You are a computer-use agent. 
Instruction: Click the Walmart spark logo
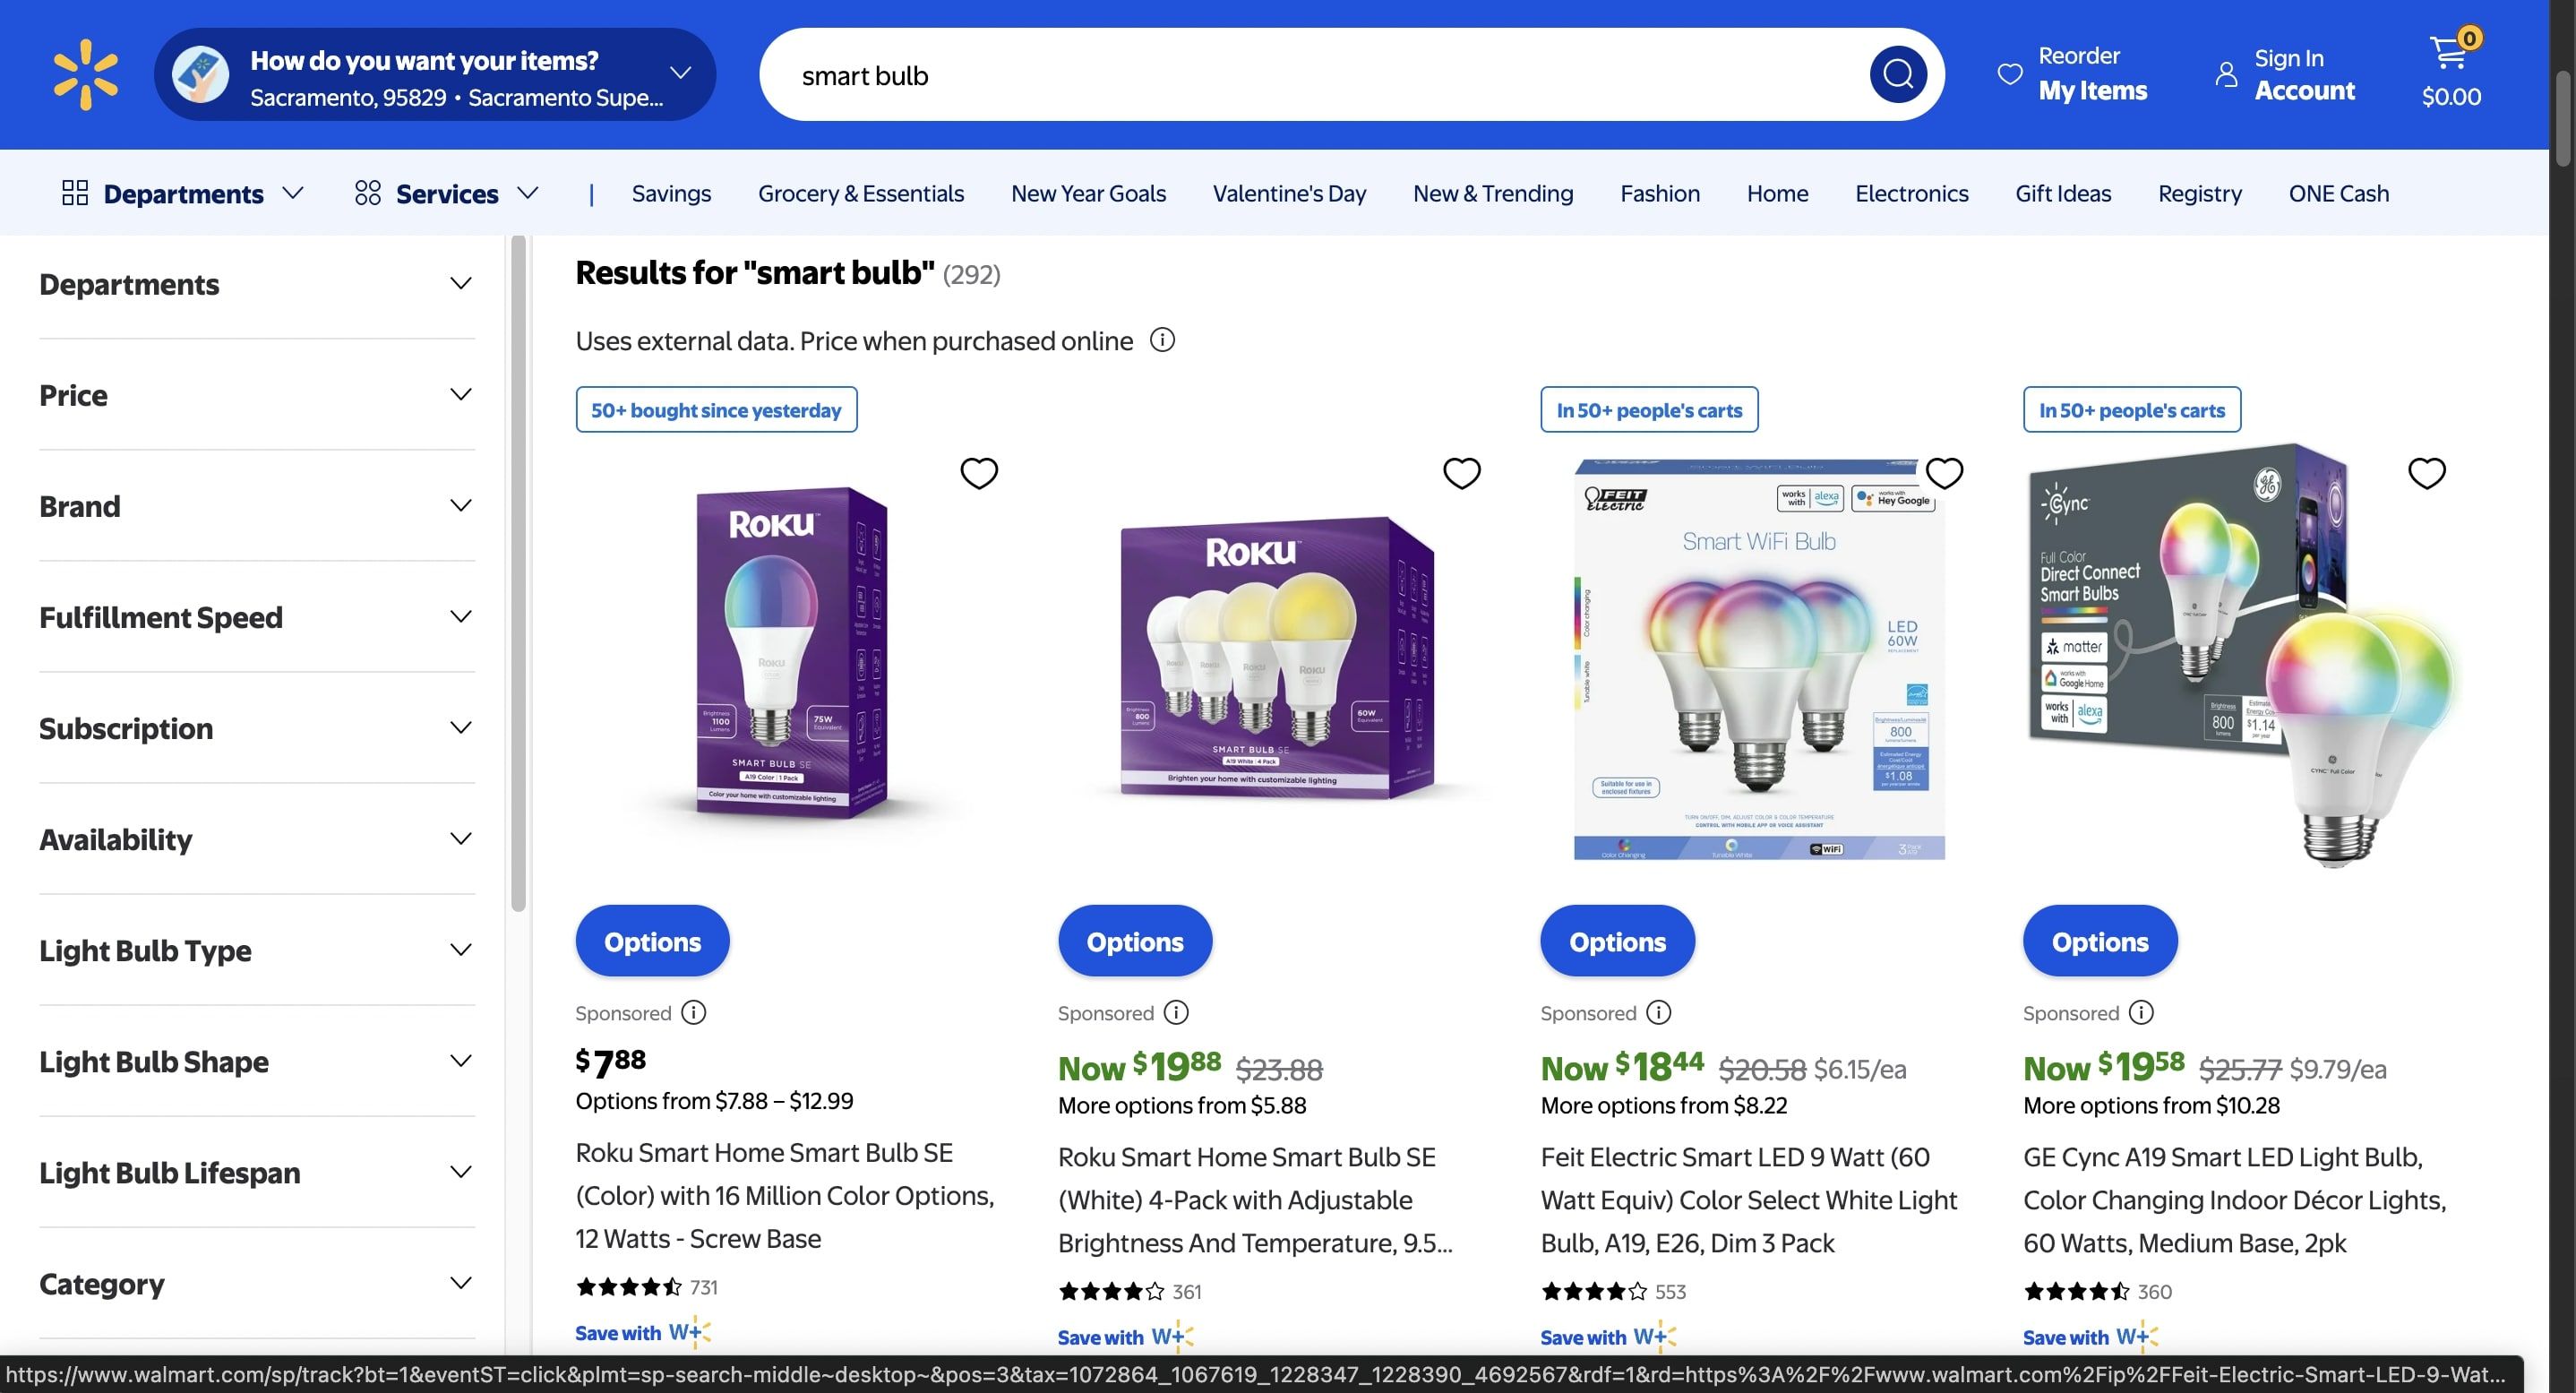tap(86, 74)
